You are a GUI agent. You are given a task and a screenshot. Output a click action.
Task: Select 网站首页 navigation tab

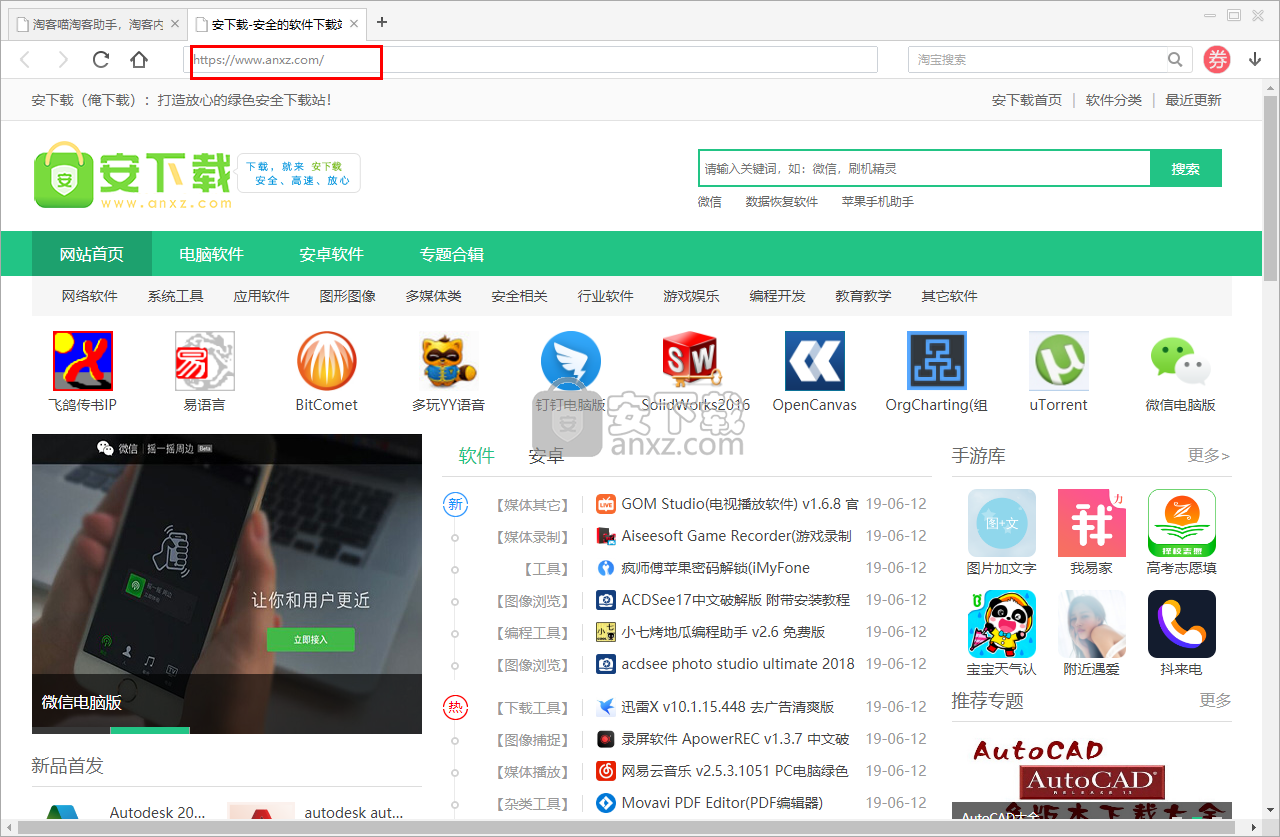(x=92, y=254)
